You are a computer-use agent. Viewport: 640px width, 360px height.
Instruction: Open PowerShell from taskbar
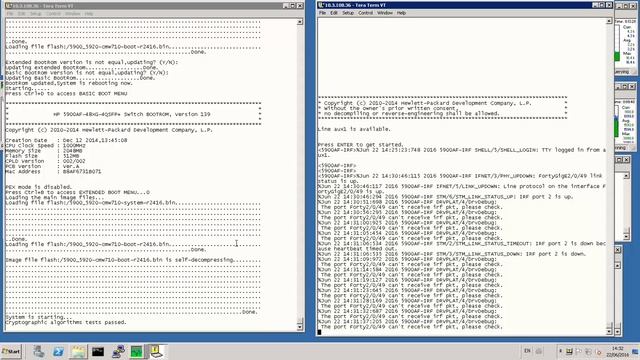coord(58,351)
